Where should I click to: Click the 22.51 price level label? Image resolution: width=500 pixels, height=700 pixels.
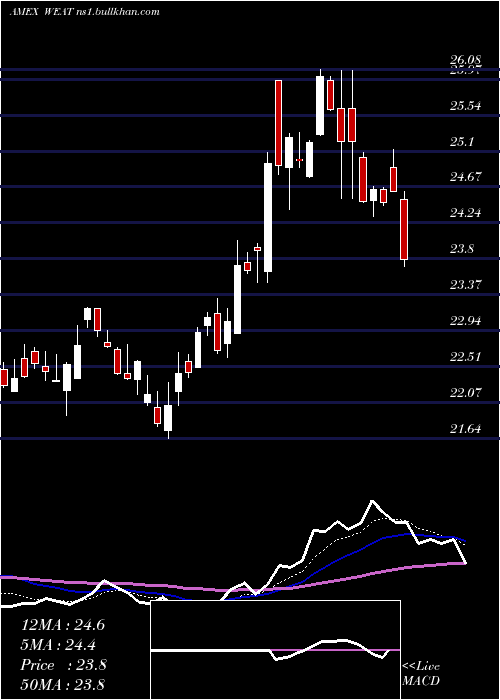(466, 357)
